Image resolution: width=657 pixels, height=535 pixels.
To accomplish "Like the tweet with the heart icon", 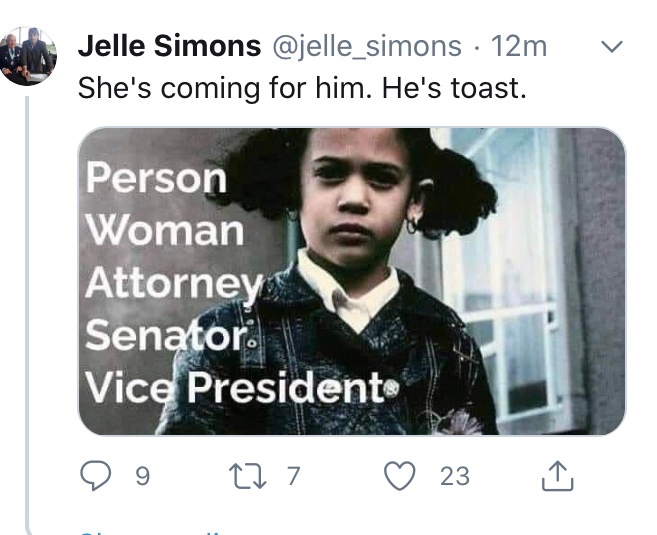I will point(401,476).
